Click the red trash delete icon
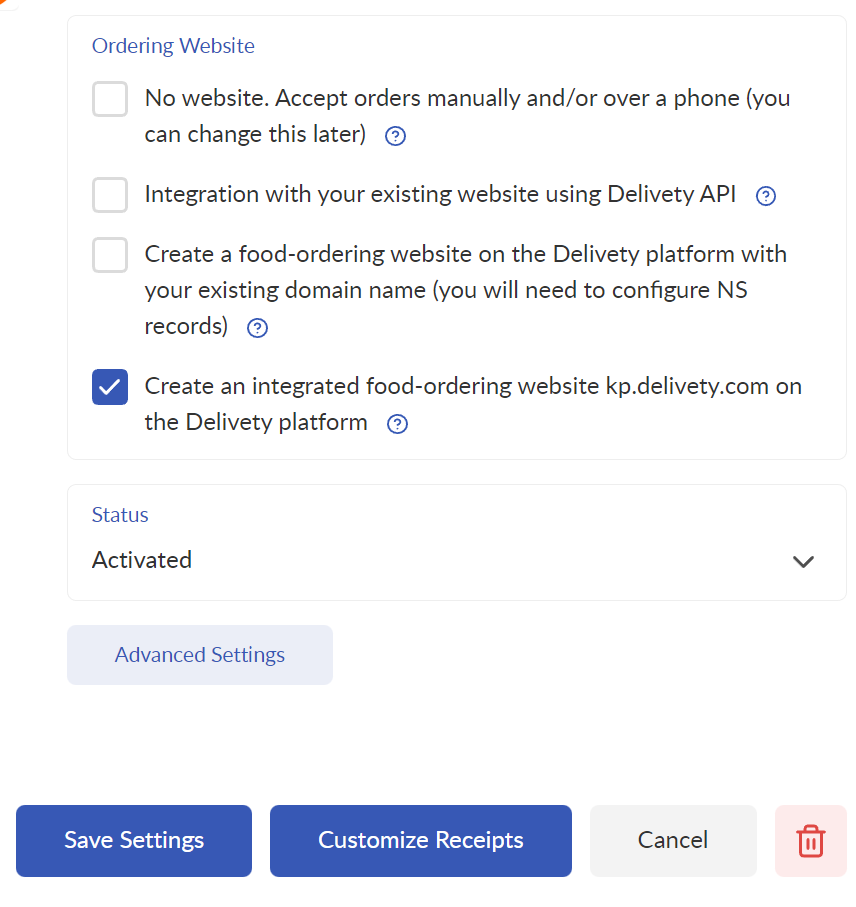This screenshot has width=856, height=907. tap(810, 840)
